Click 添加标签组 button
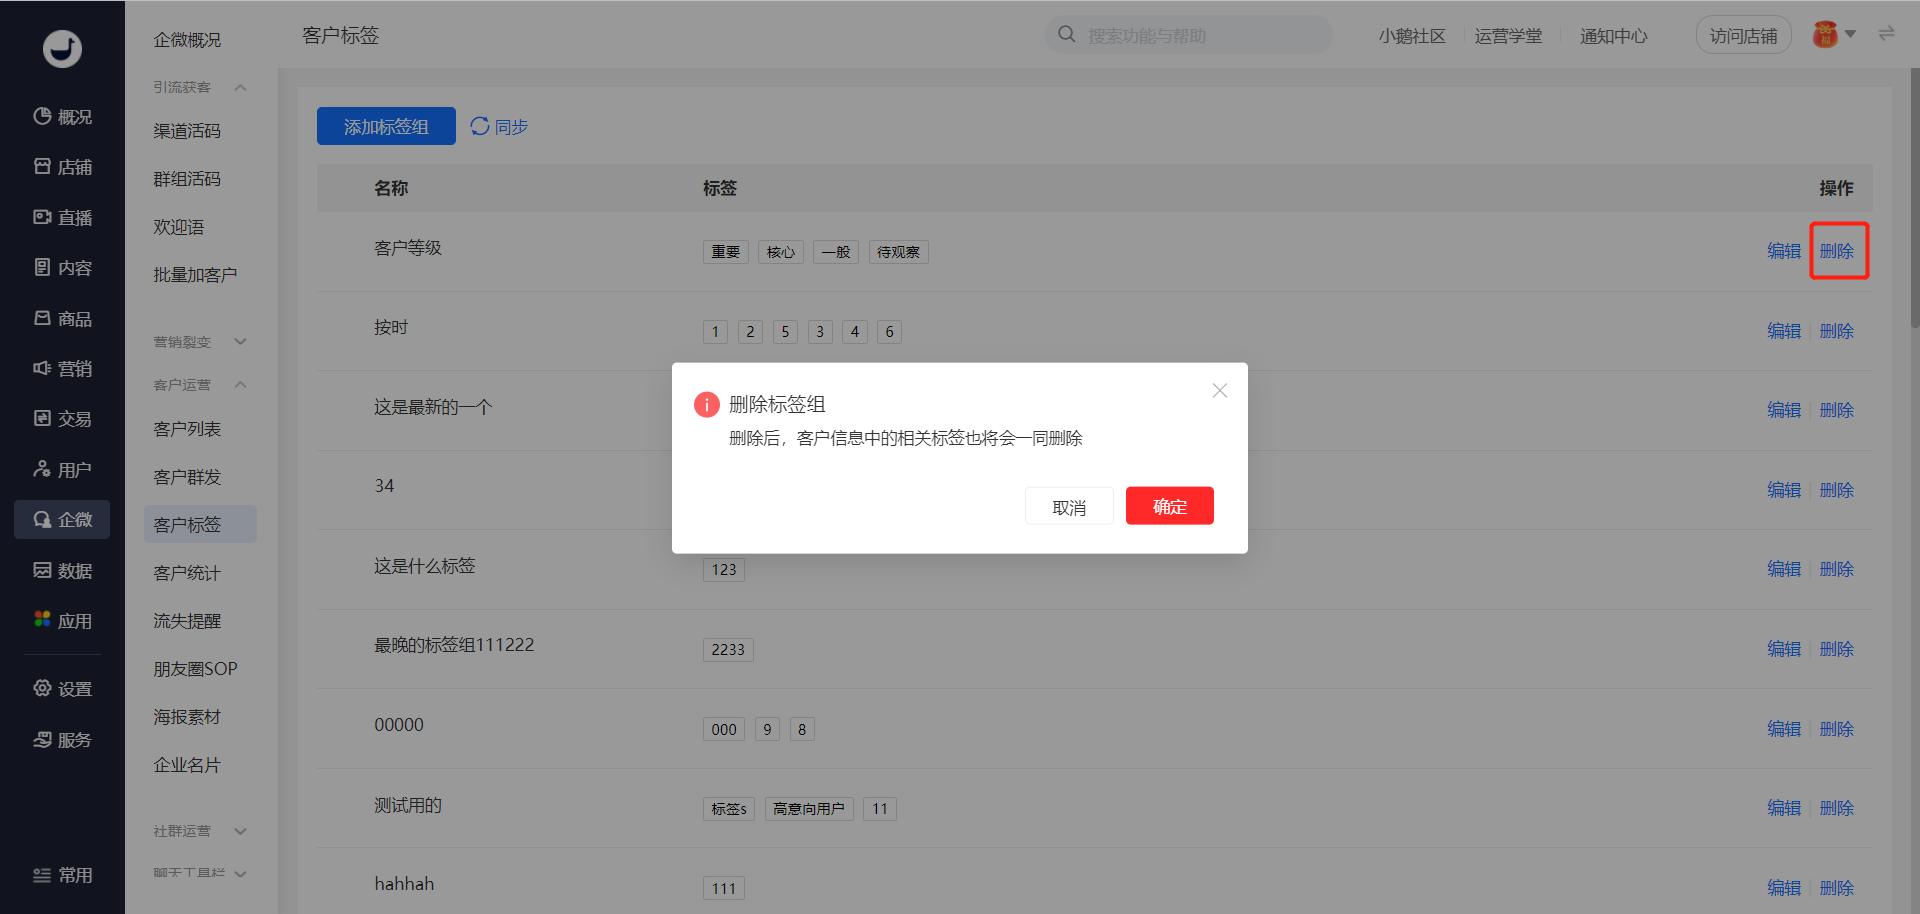The width and height of the screenshot is (1920, 914). 386,126
